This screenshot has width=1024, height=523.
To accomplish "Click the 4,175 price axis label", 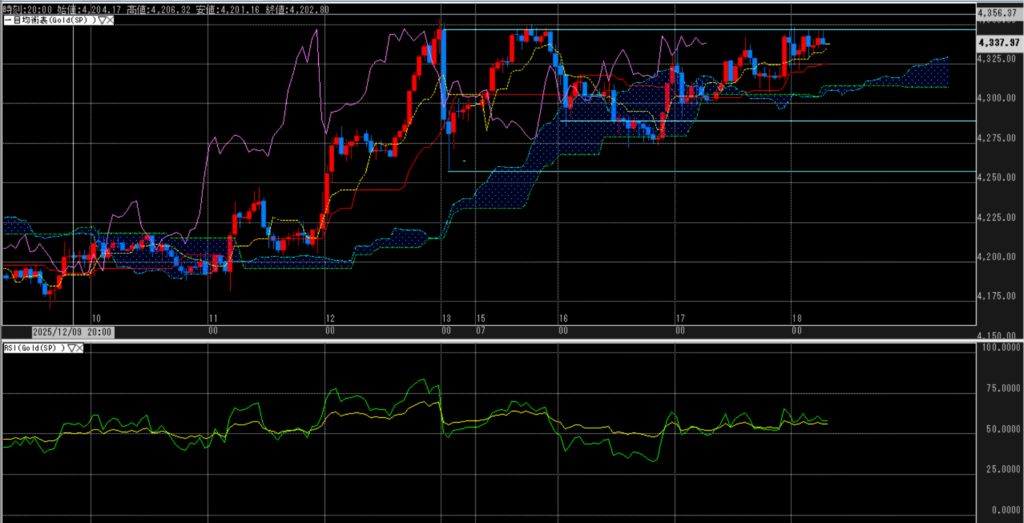I will click(x=997, y=296).
